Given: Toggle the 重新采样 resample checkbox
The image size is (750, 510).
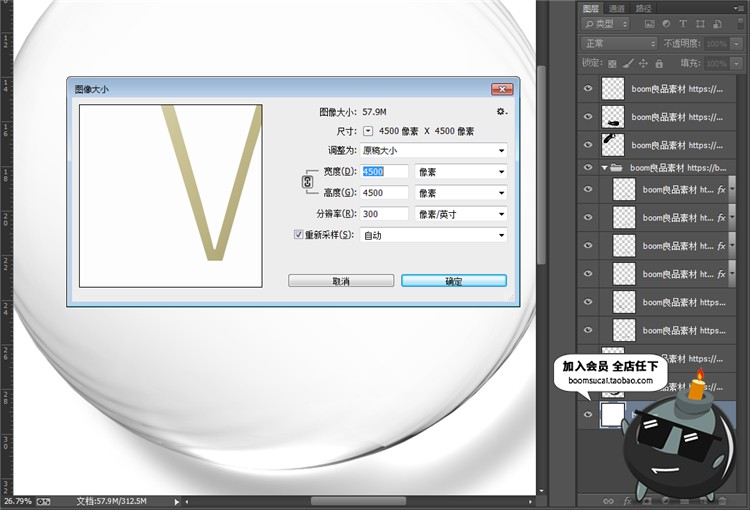Looking at the screenshot, I should (x=298, y=235).
